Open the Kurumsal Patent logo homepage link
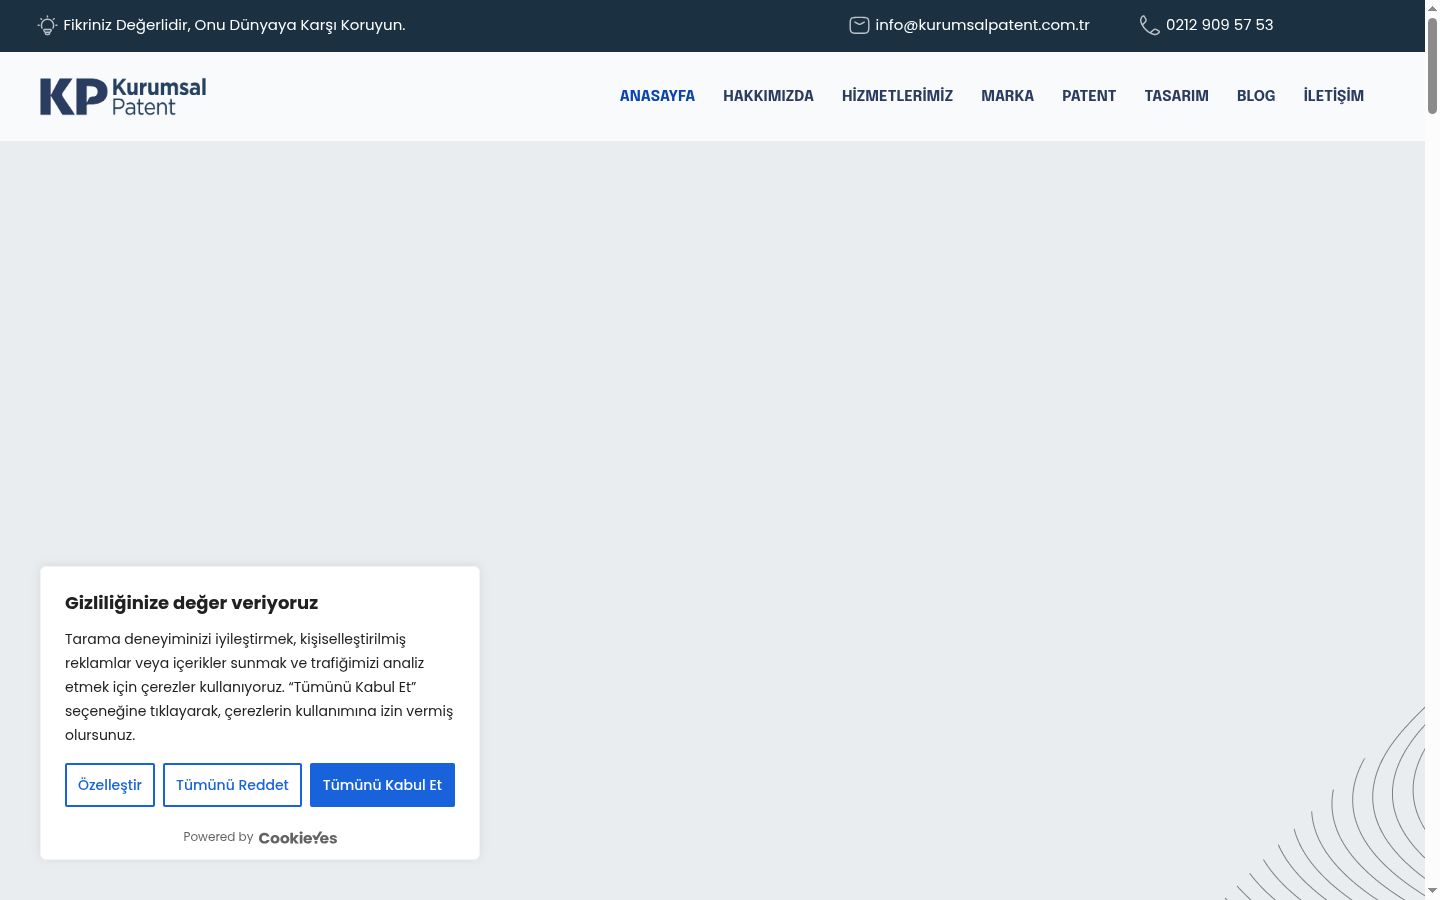 [x=123, y=96]
